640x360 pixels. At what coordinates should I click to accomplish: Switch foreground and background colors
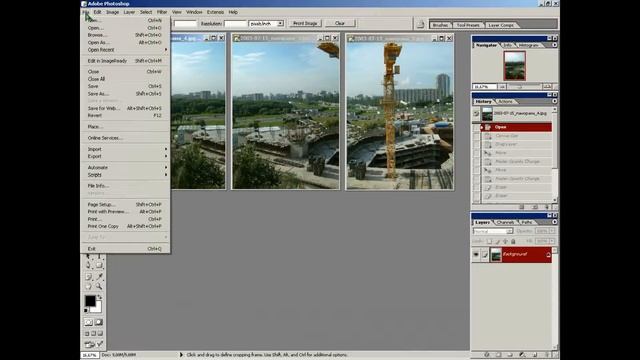tap(100, 297)
